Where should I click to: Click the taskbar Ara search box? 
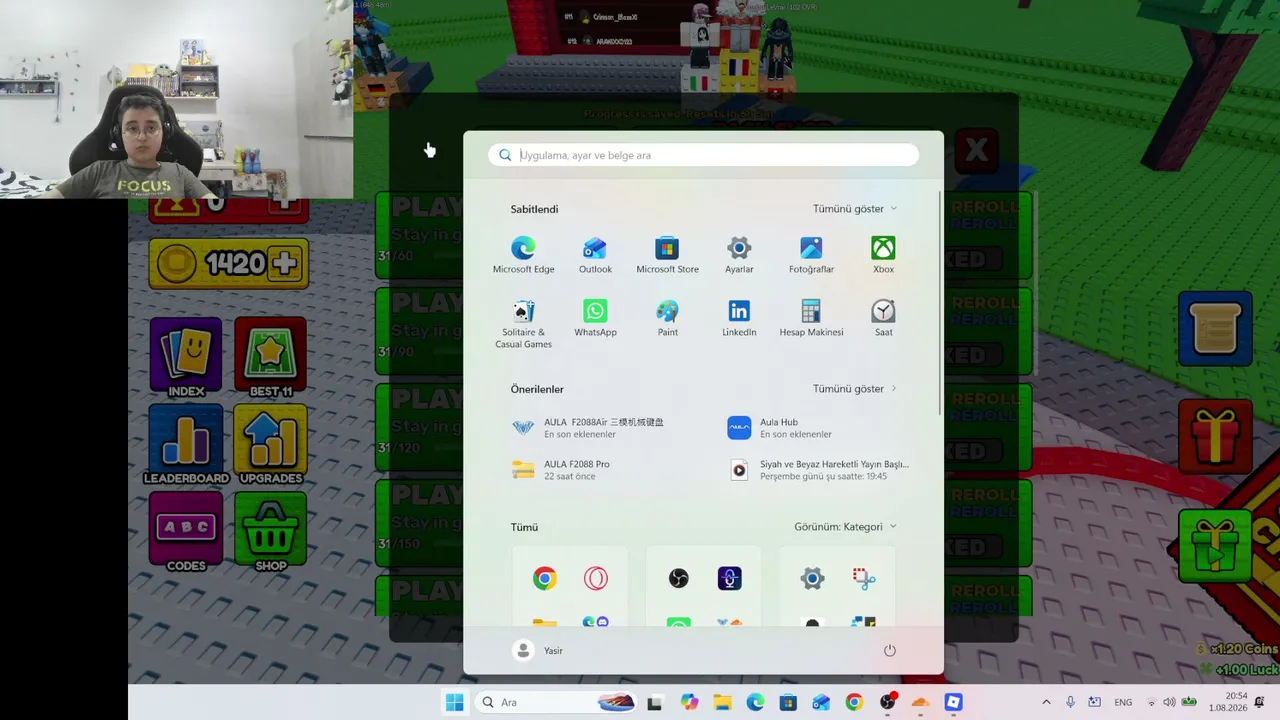[x=556, y=702]
